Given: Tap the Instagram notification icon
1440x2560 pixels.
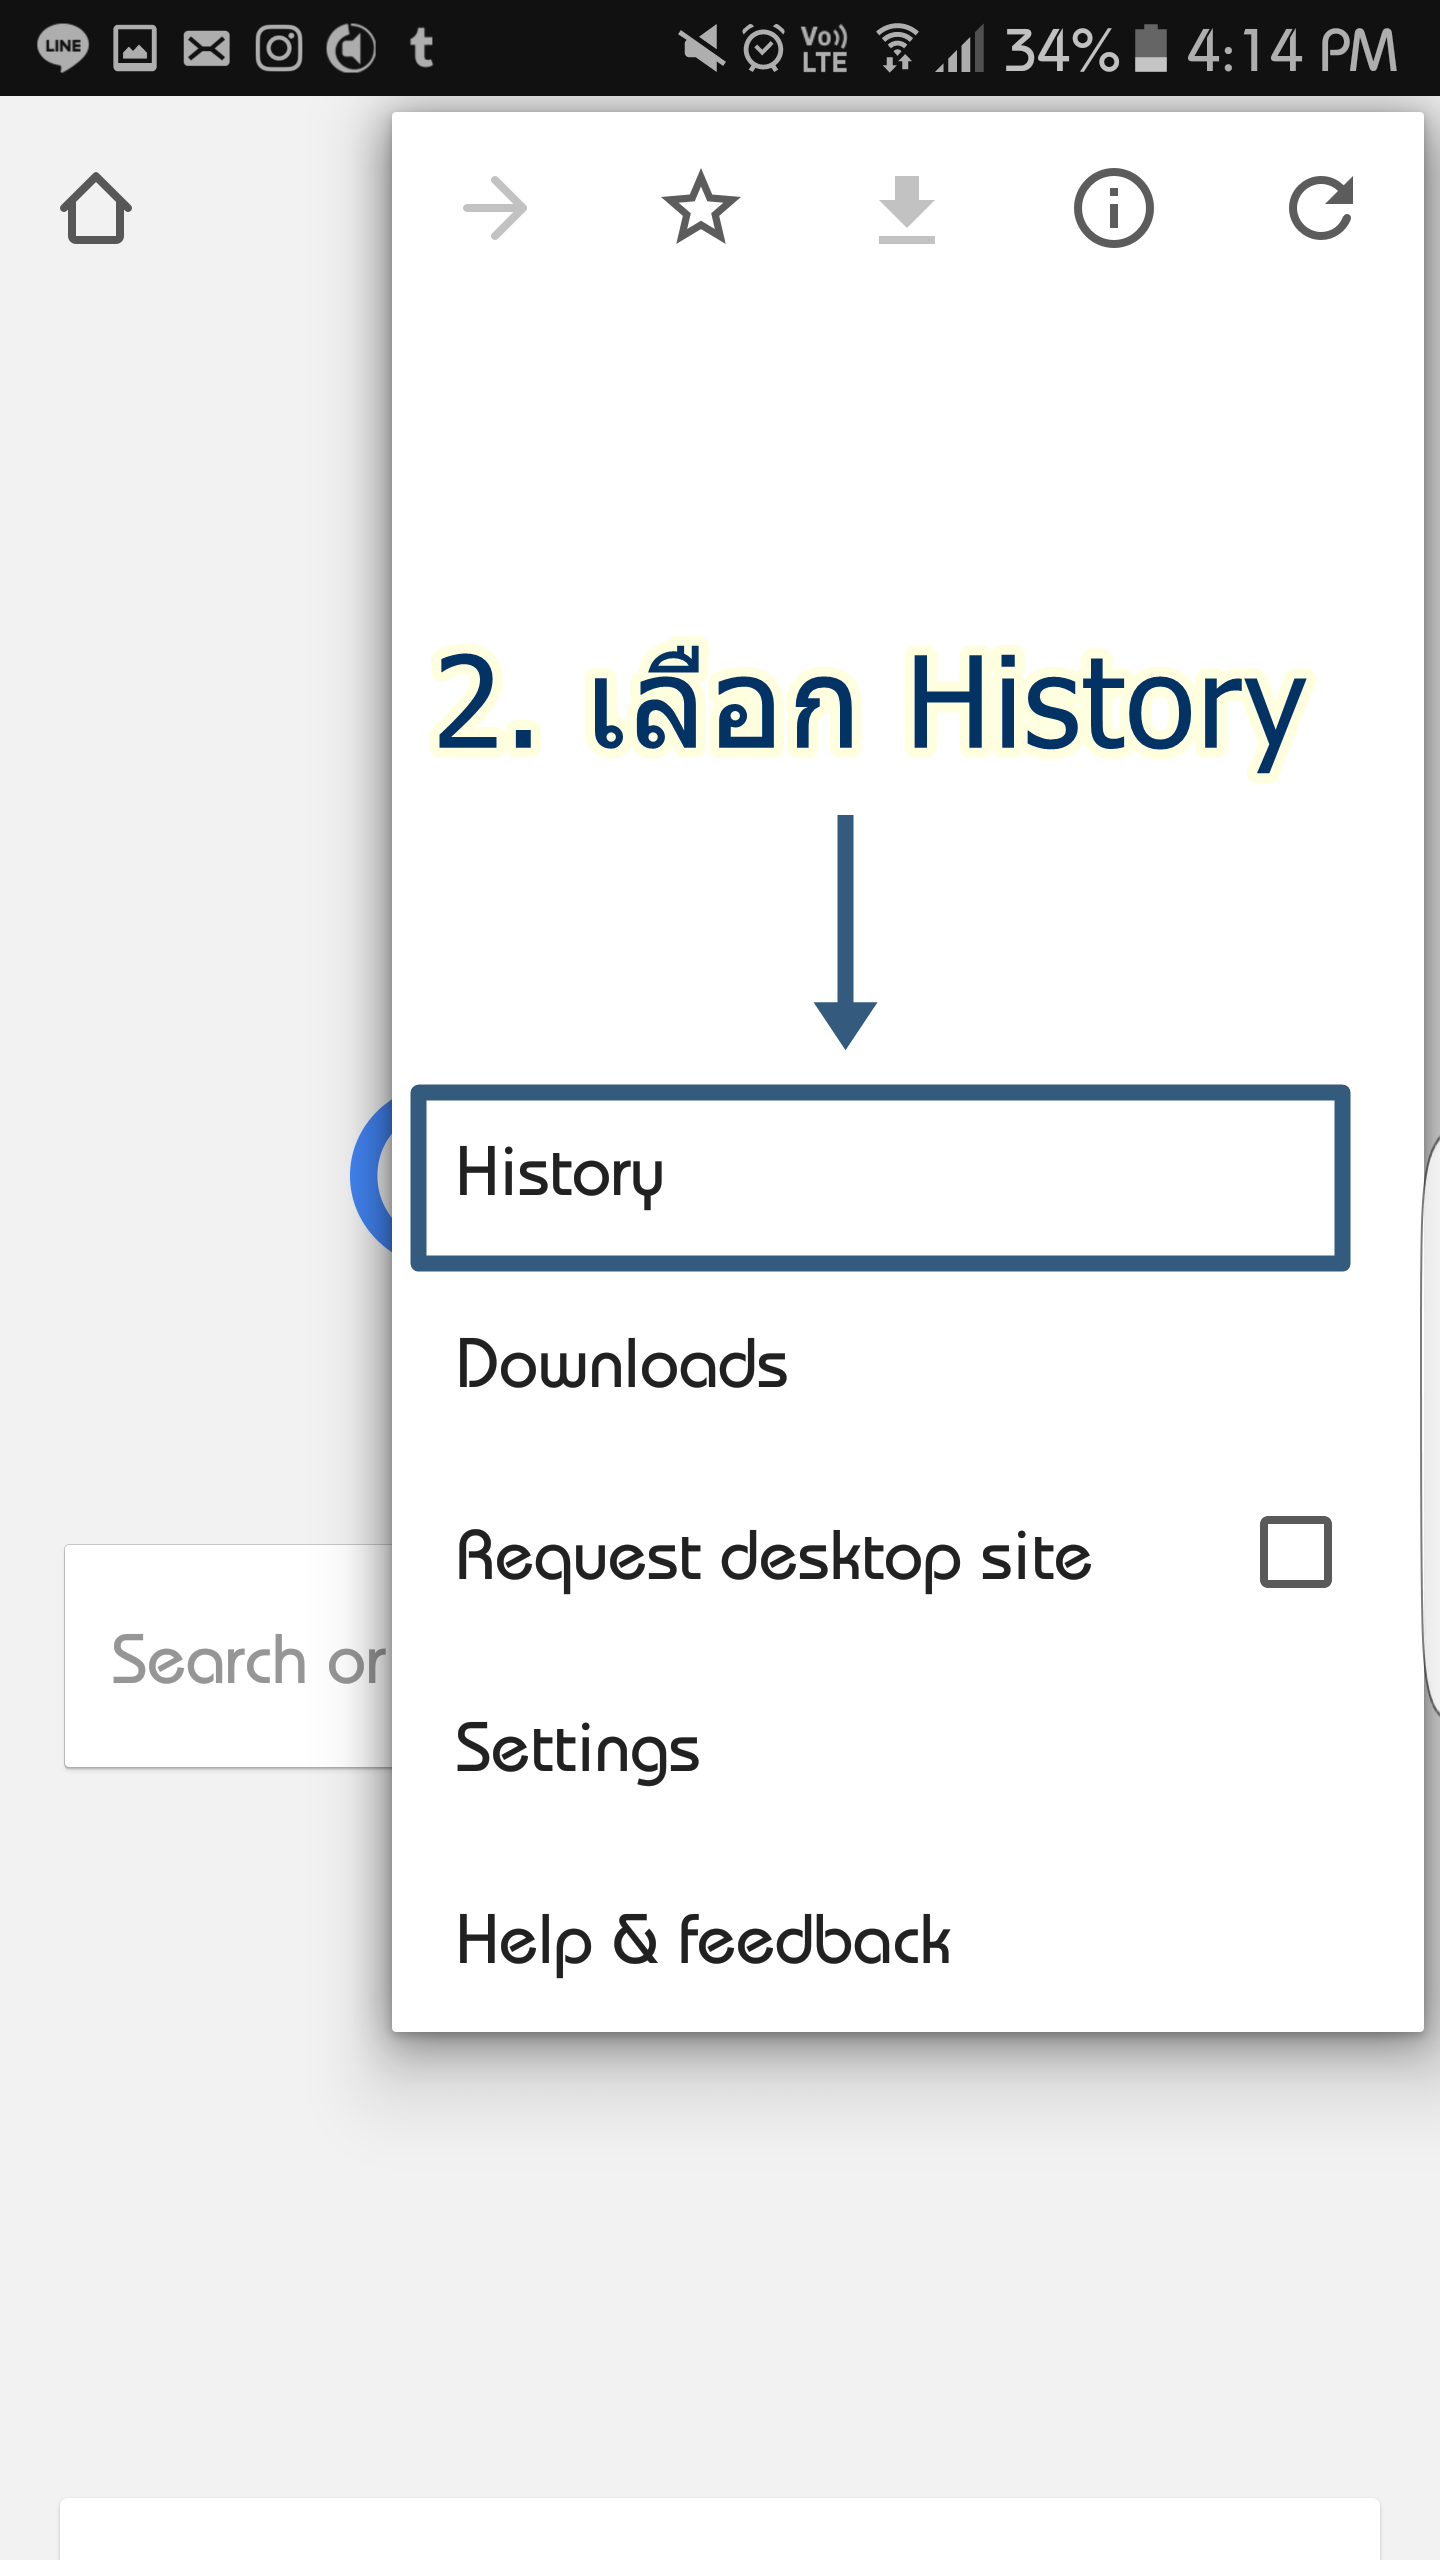Looking at the screenshot, I should pyautogui.click(x=279, y=48).
